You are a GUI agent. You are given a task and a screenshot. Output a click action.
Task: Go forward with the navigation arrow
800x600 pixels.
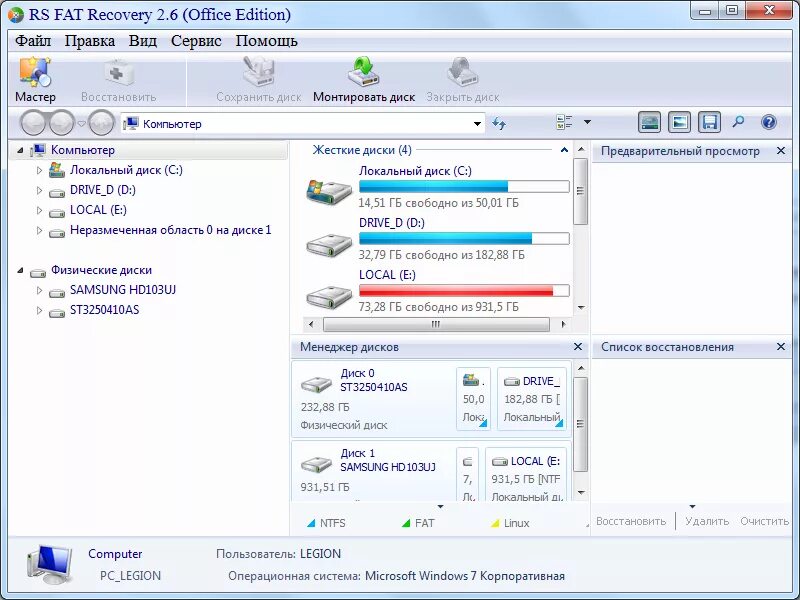click(x=61, y=123)
